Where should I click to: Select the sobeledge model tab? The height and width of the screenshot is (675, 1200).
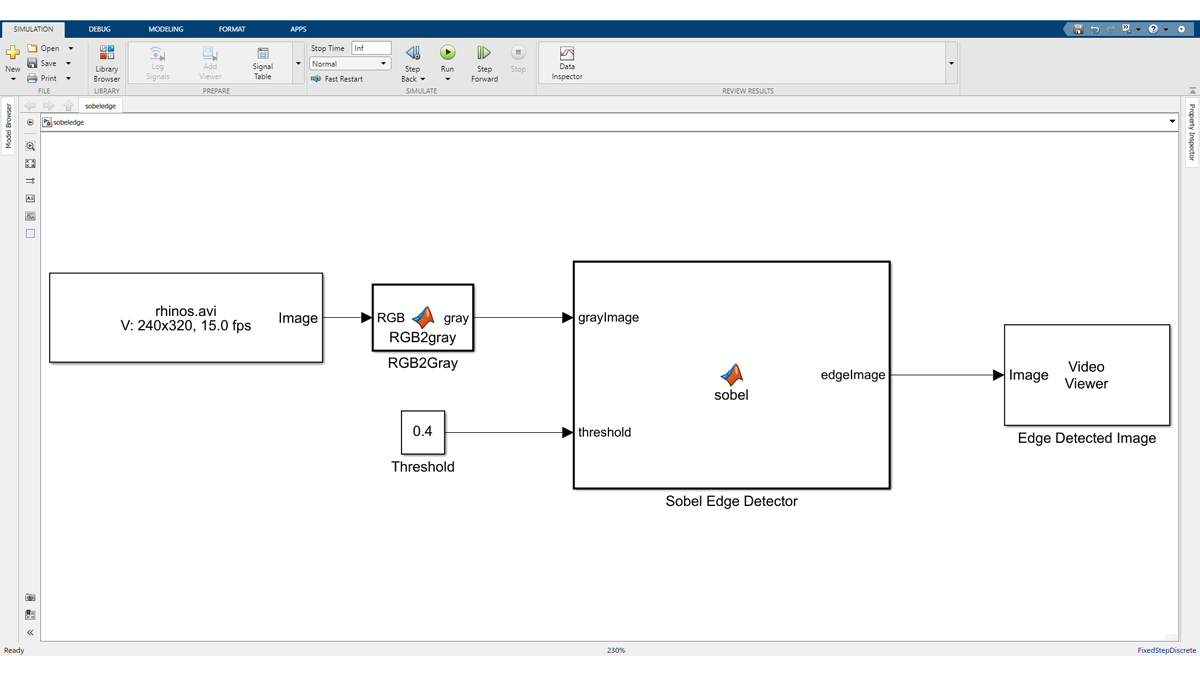(99, 105)
